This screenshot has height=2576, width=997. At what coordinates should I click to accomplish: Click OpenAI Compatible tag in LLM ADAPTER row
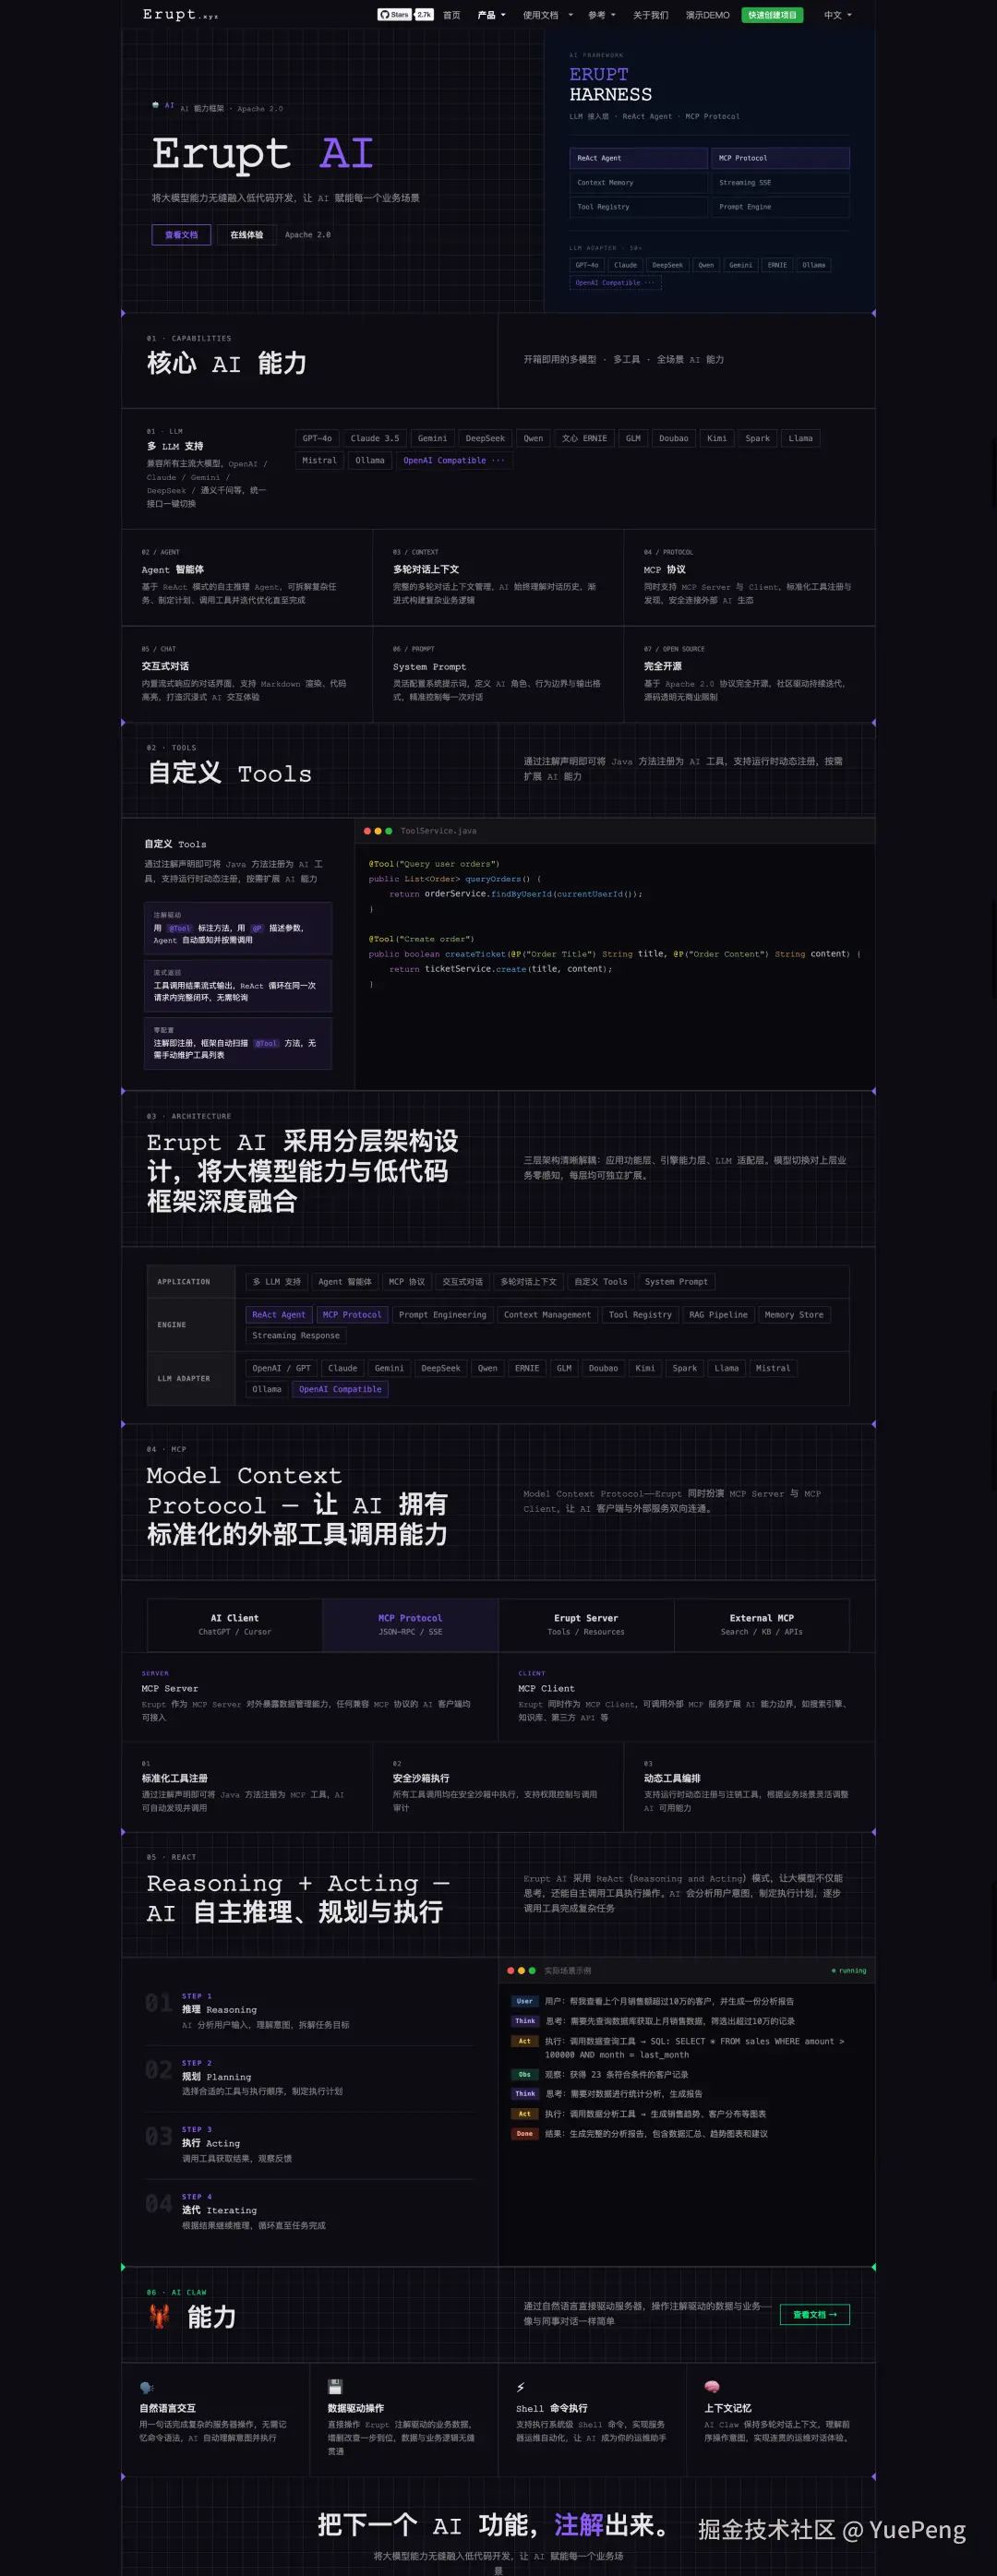pos(340,1389)
